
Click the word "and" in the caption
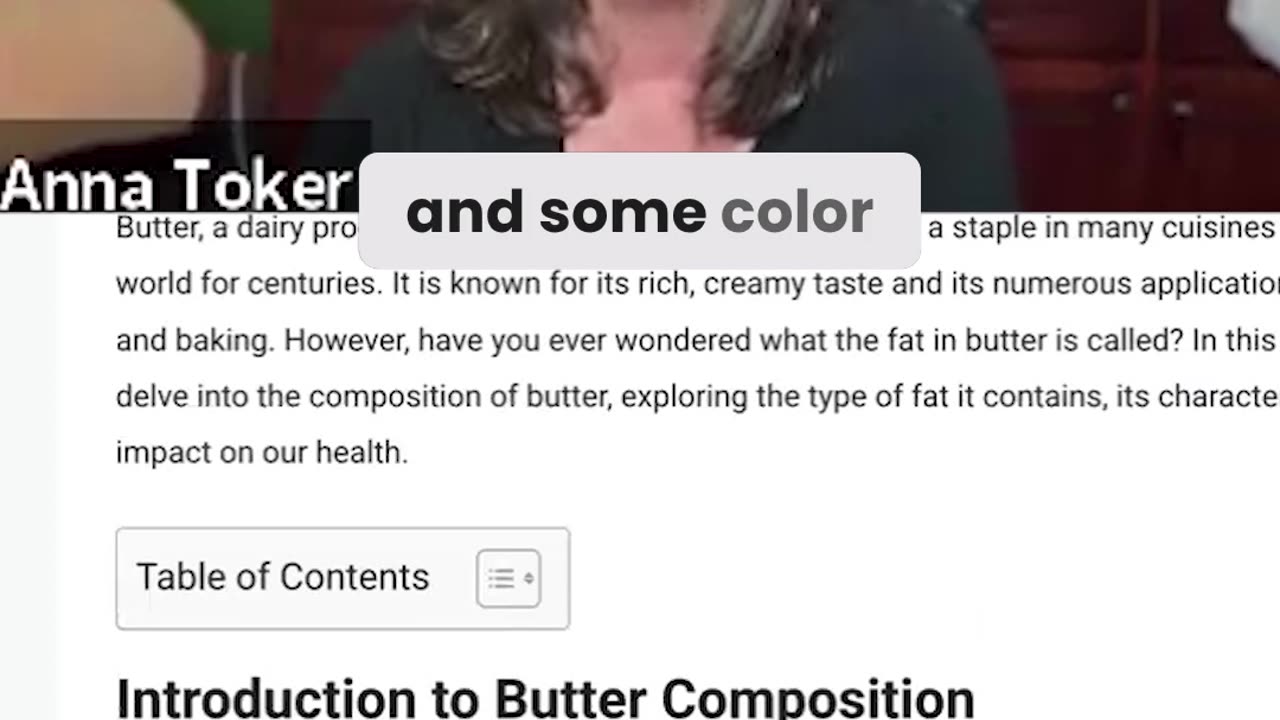point(466,212)
